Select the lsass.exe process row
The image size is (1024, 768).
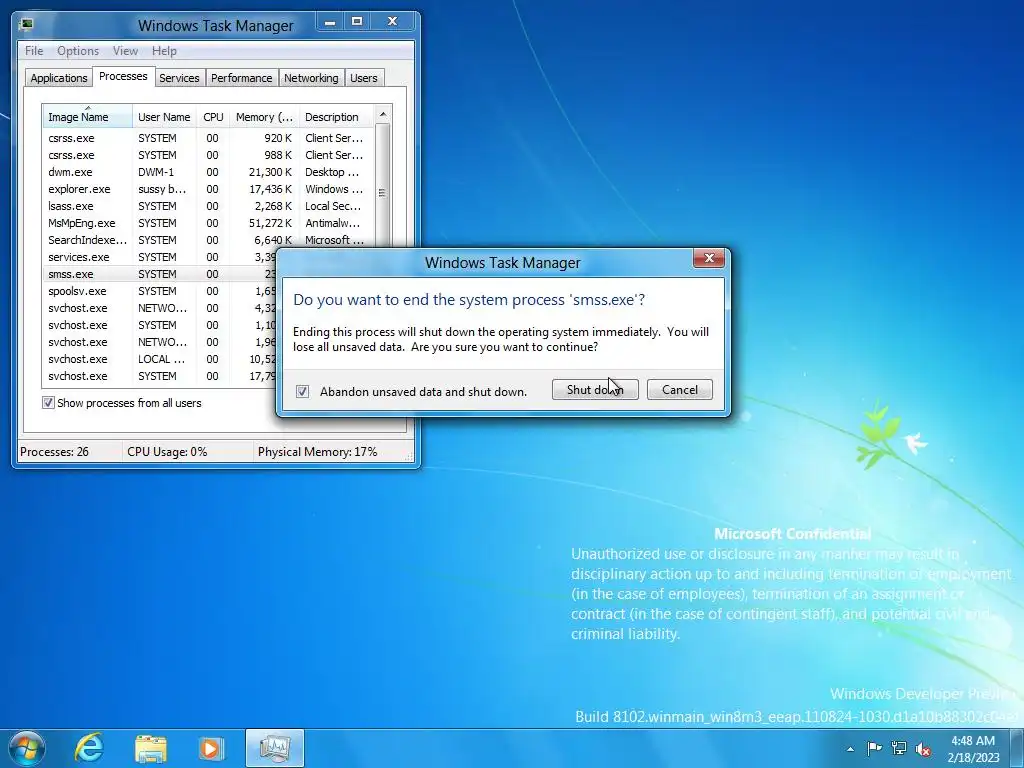click(x=208, y=206)
